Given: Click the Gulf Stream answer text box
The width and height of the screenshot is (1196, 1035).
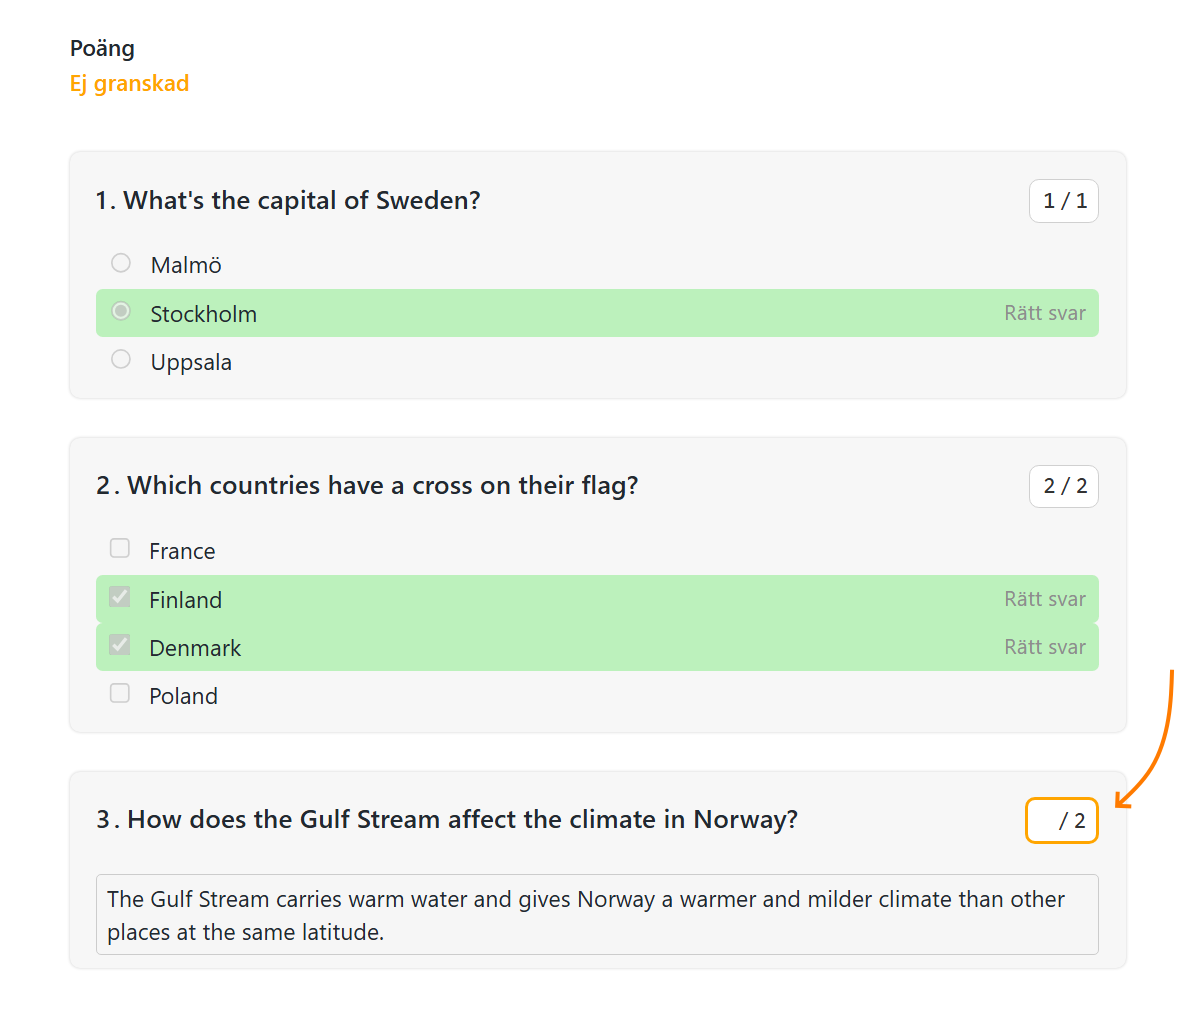Looking at the screenshot, I should tap(597, 915).
